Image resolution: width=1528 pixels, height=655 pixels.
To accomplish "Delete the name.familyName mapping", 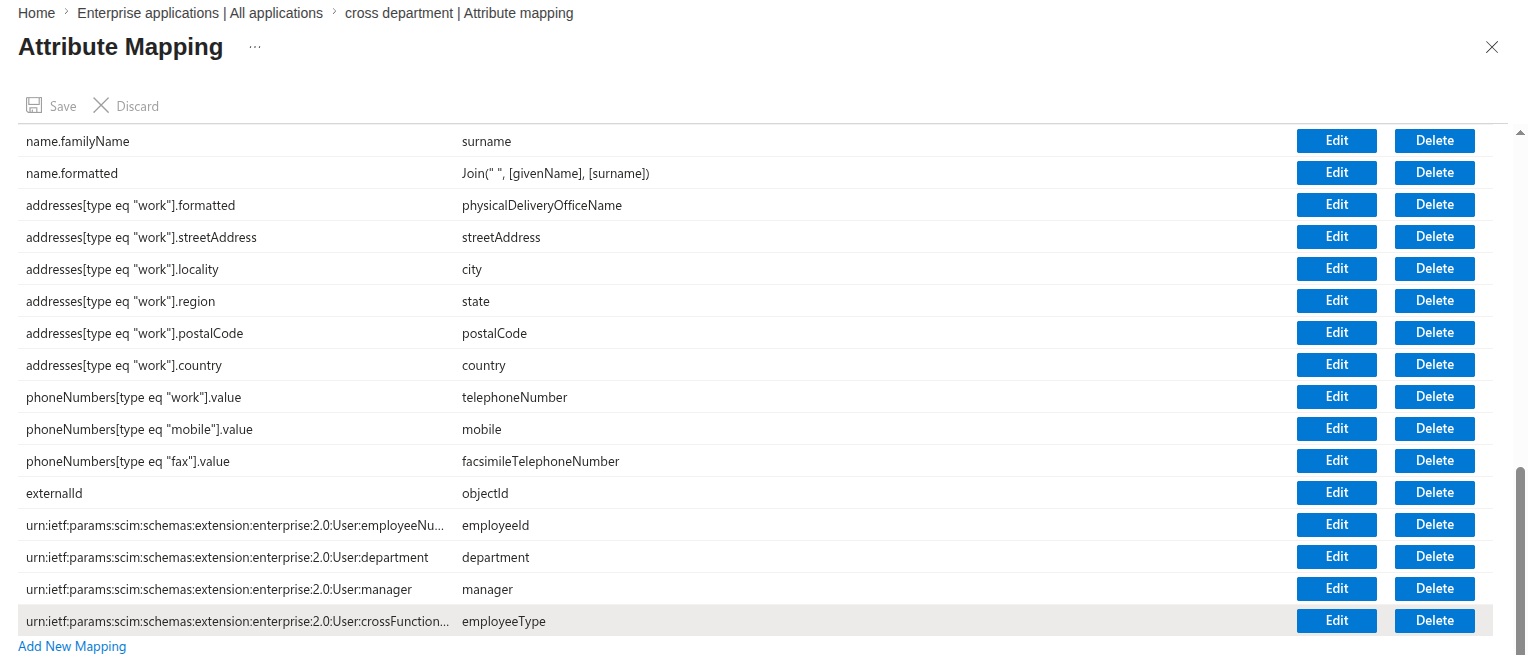I will [x=1435, y=141].
